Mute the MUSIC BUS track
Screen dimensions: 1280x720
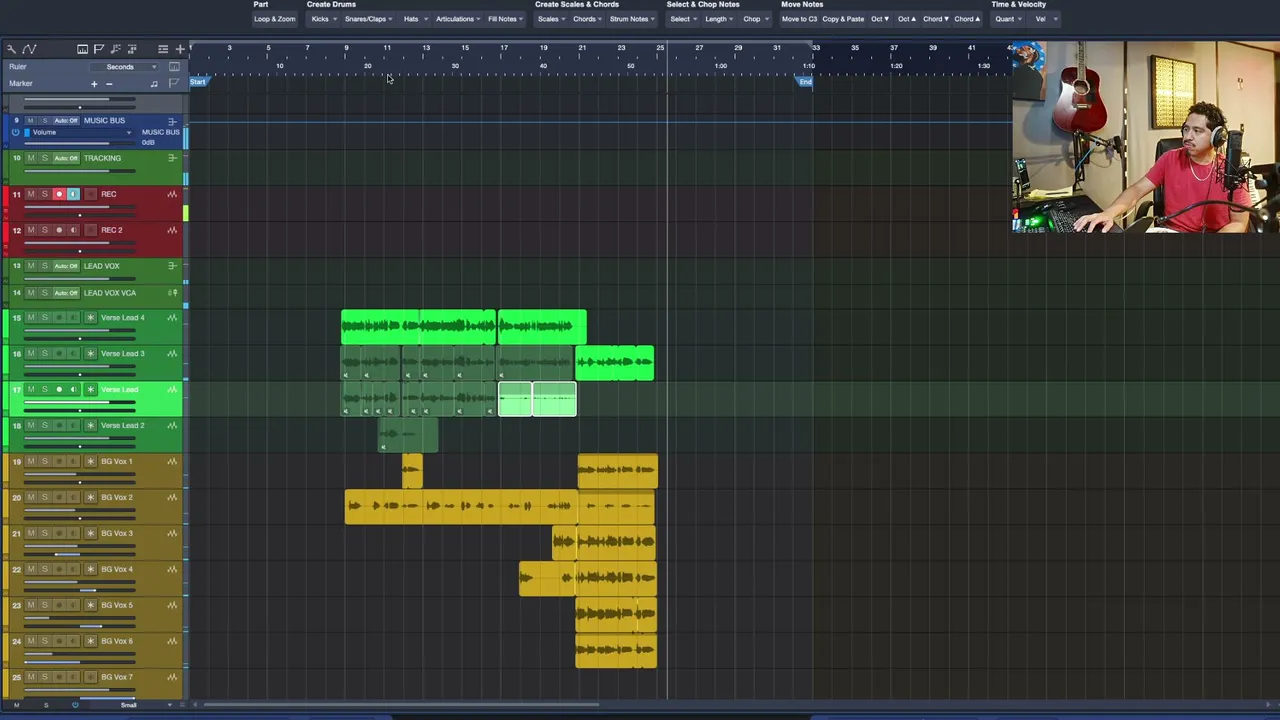[30, 121]
